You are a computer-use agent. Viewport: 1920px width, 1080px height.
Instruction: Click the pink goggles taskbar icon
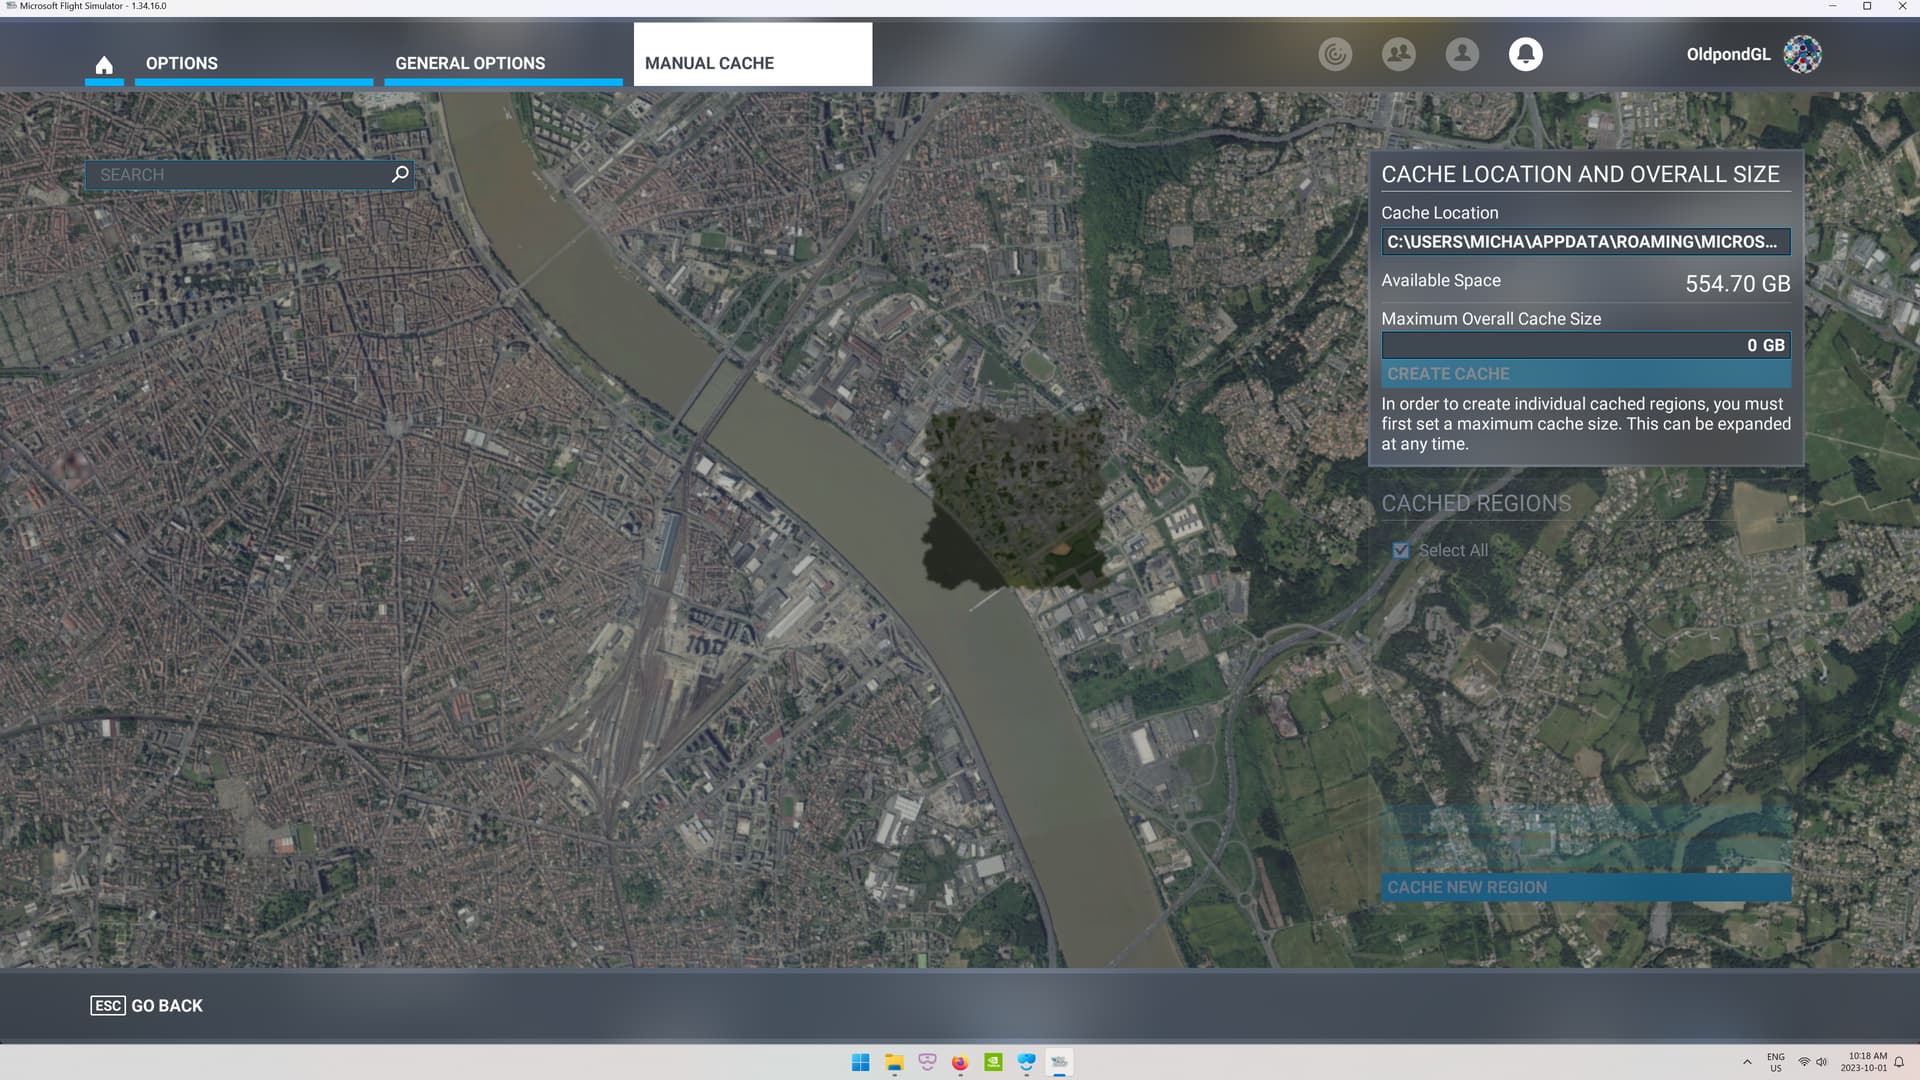click(x=927, y=1062)
